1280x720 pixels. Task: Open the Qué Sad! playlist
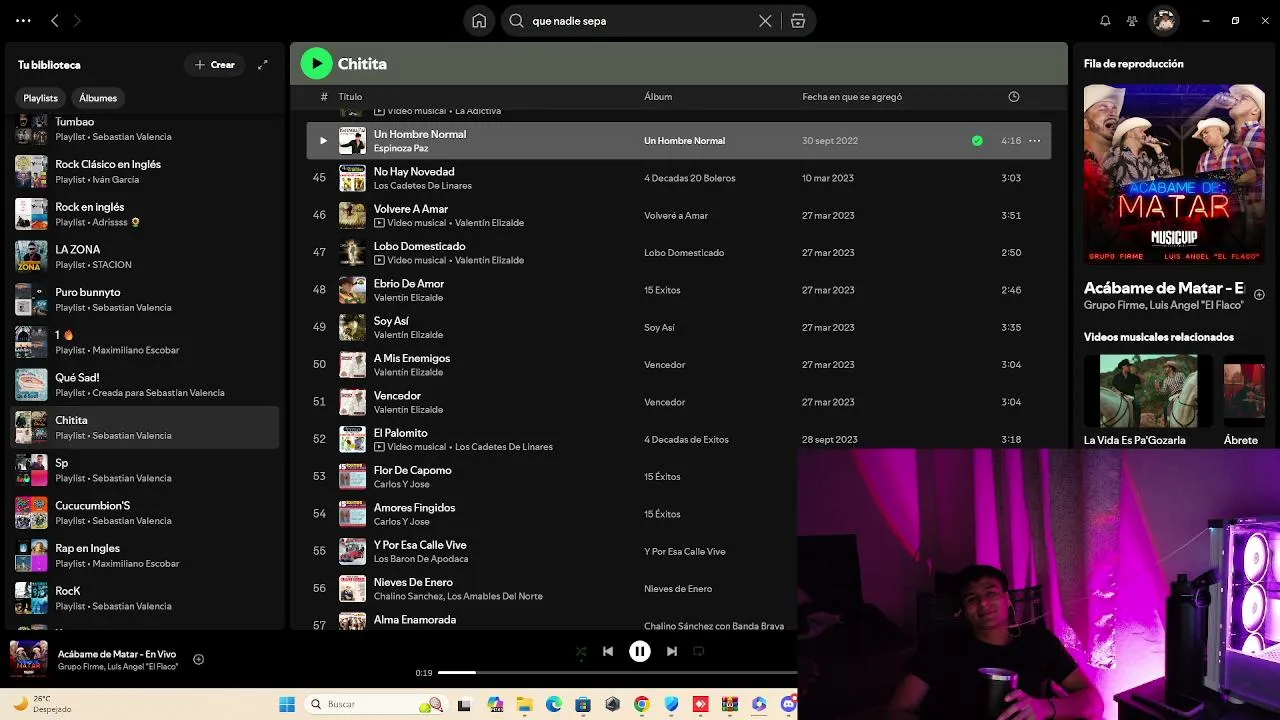[x=145, y=385]
